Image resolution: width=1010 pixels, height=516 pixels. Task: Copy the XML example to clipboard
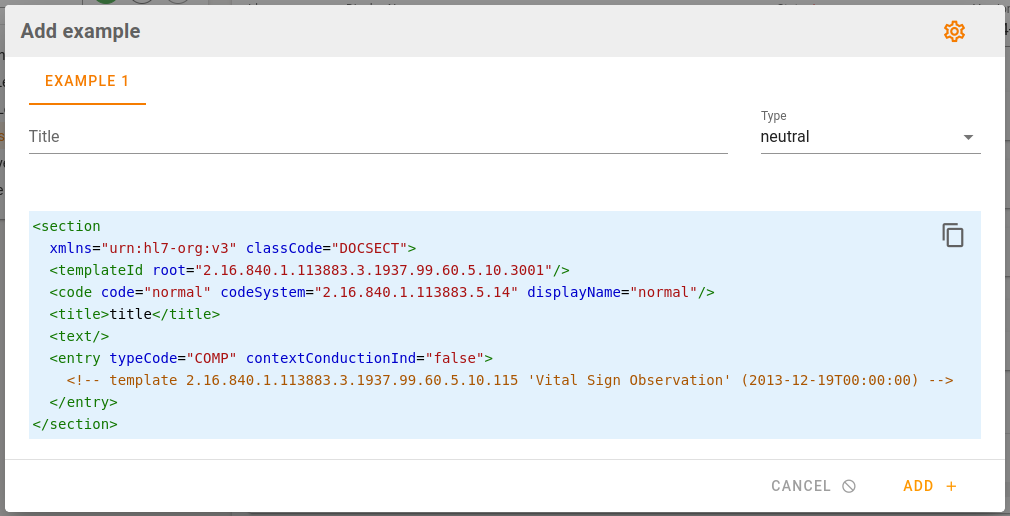(x=952, y=235)
